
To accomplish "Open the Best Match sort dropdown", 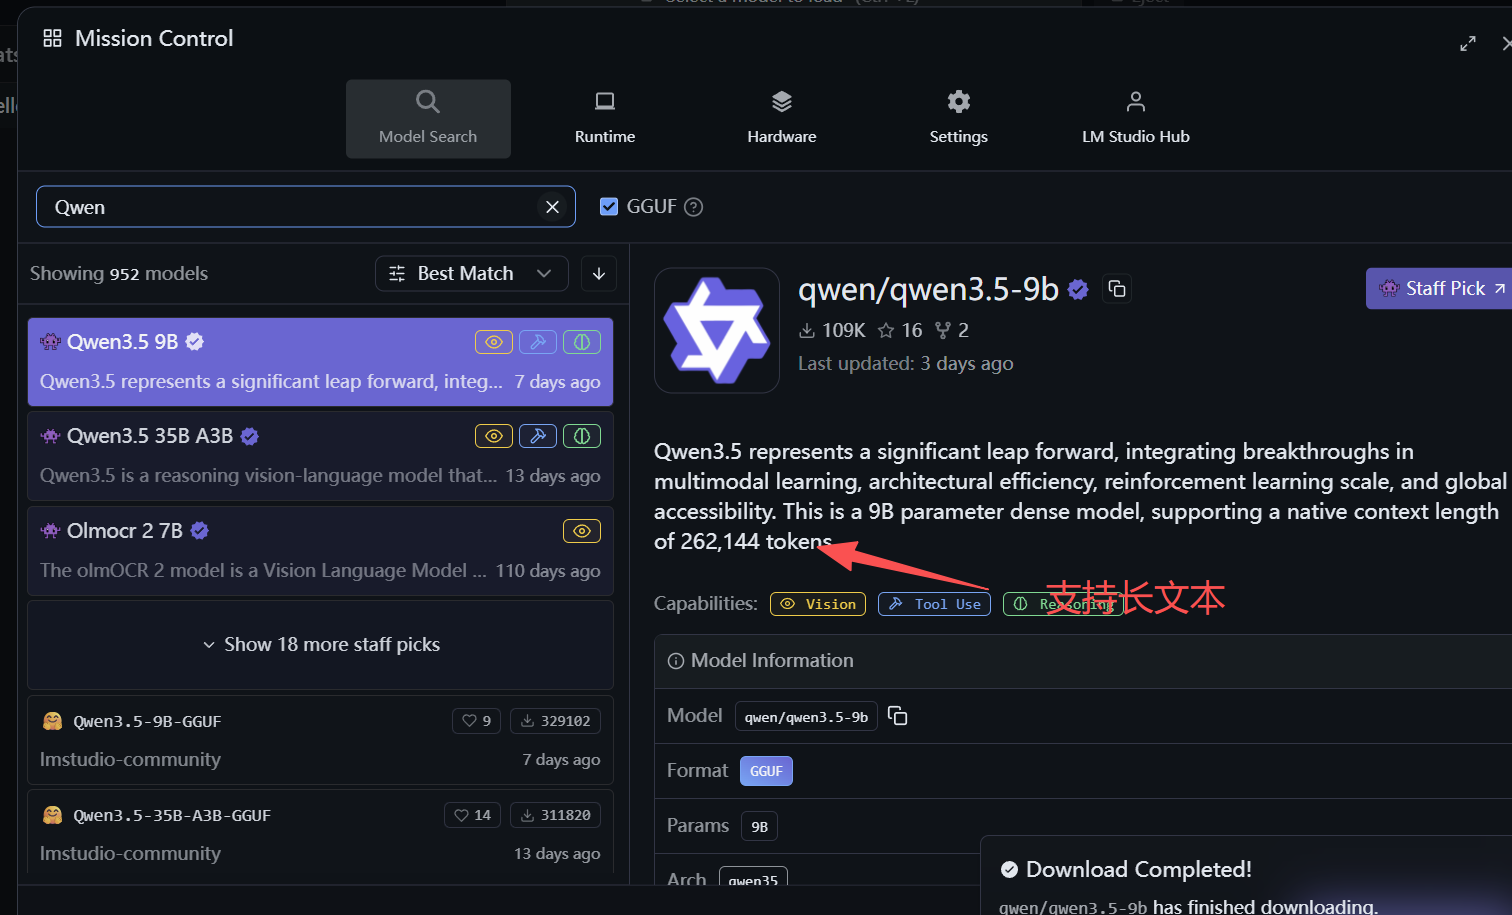I will coord(472,274).
